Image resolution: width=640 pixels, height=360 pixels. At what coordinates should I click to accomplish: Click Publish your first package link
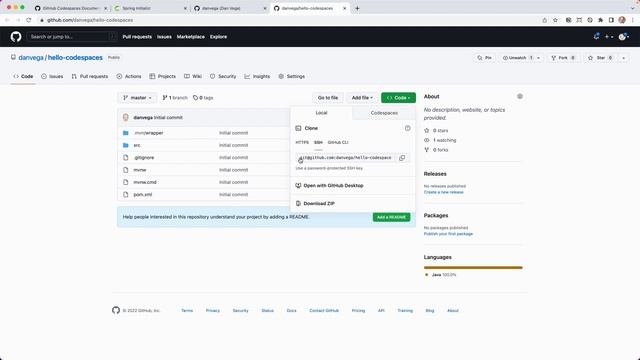tap(448, 234)
